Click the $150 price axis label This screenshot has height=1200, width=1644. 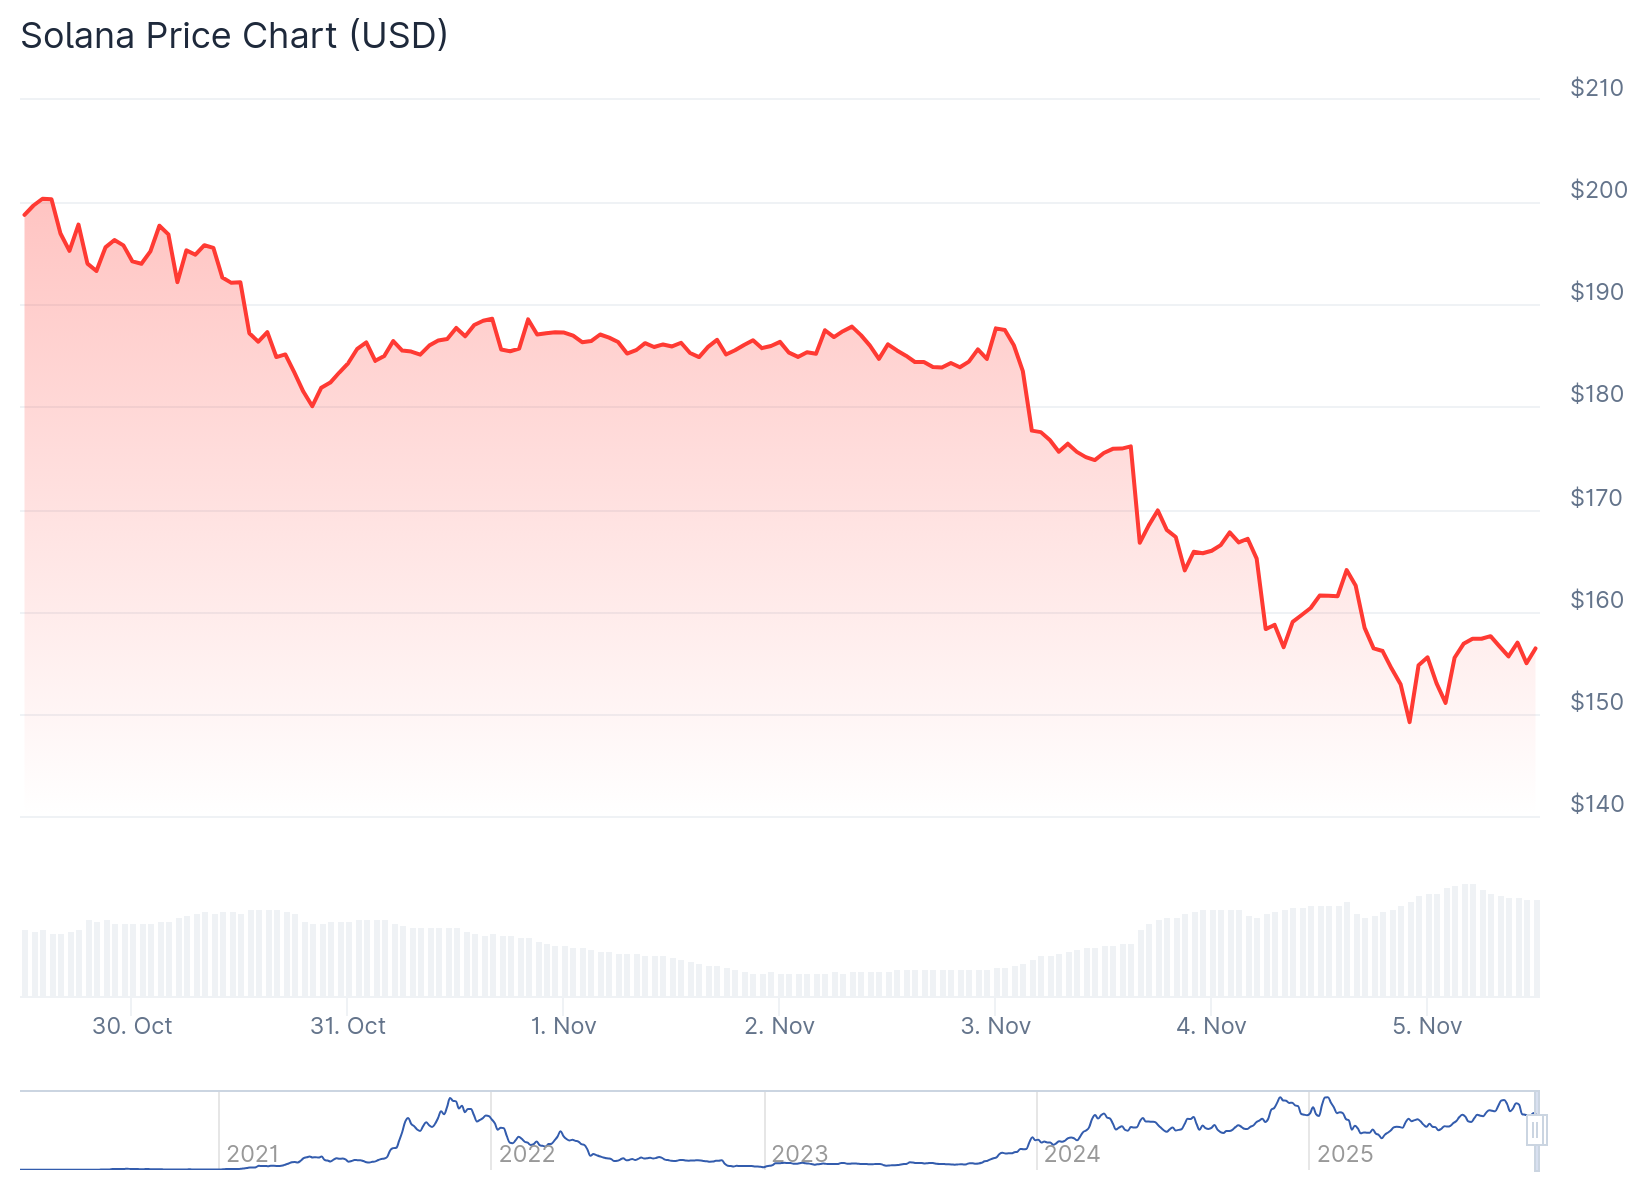click(x=1598, y=702)
